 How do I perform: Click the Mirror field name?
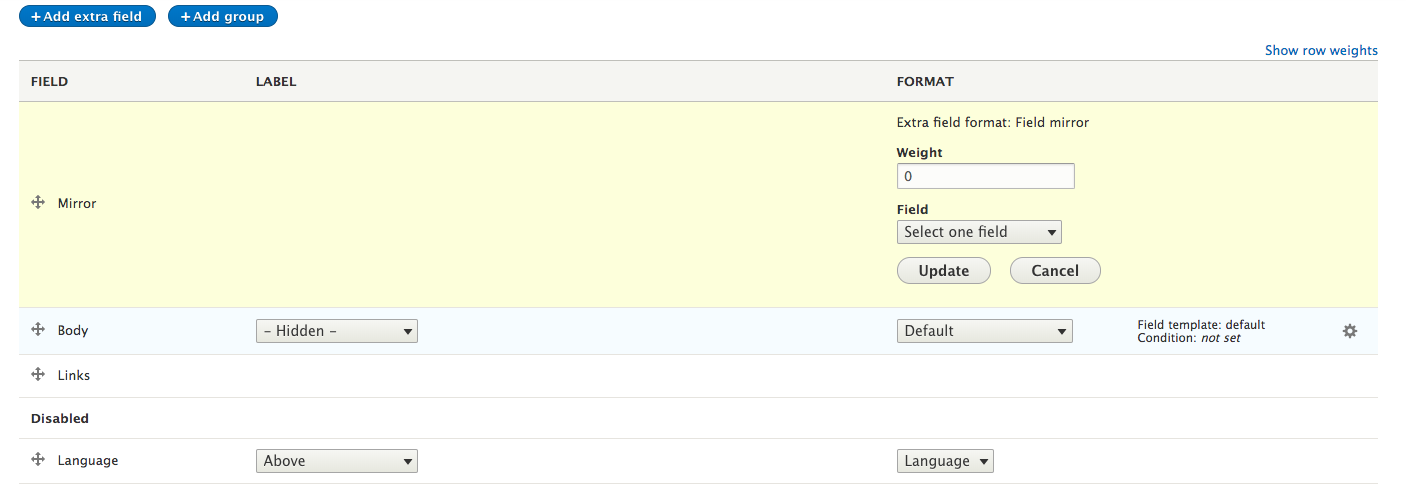tap(77, 203)
